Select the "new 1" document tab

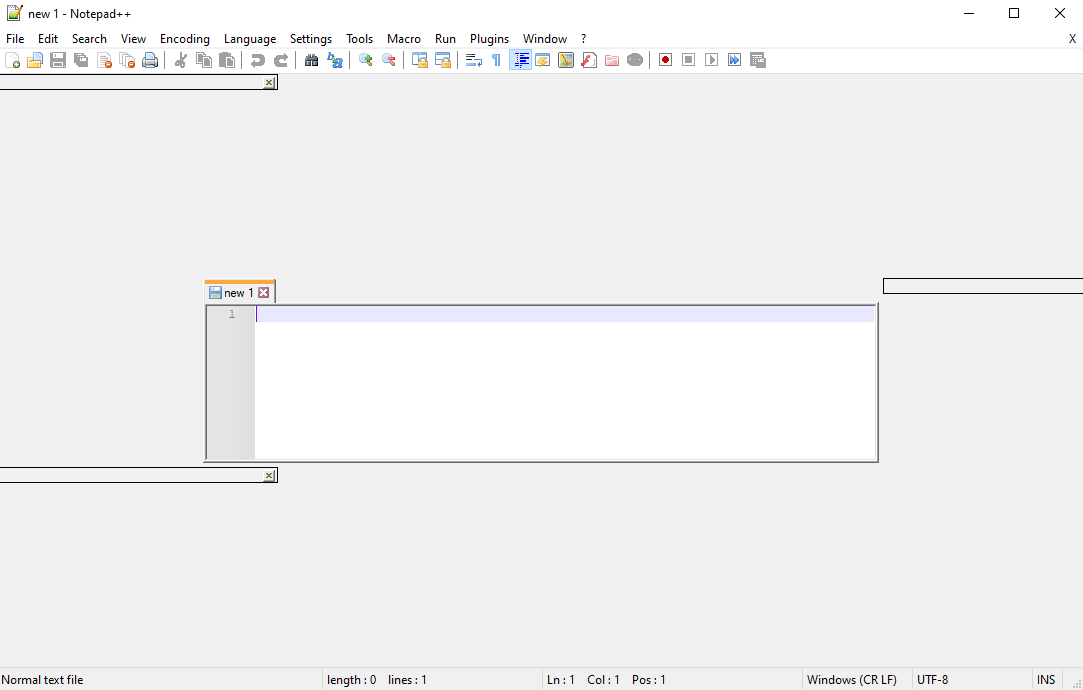click(239, 293)
